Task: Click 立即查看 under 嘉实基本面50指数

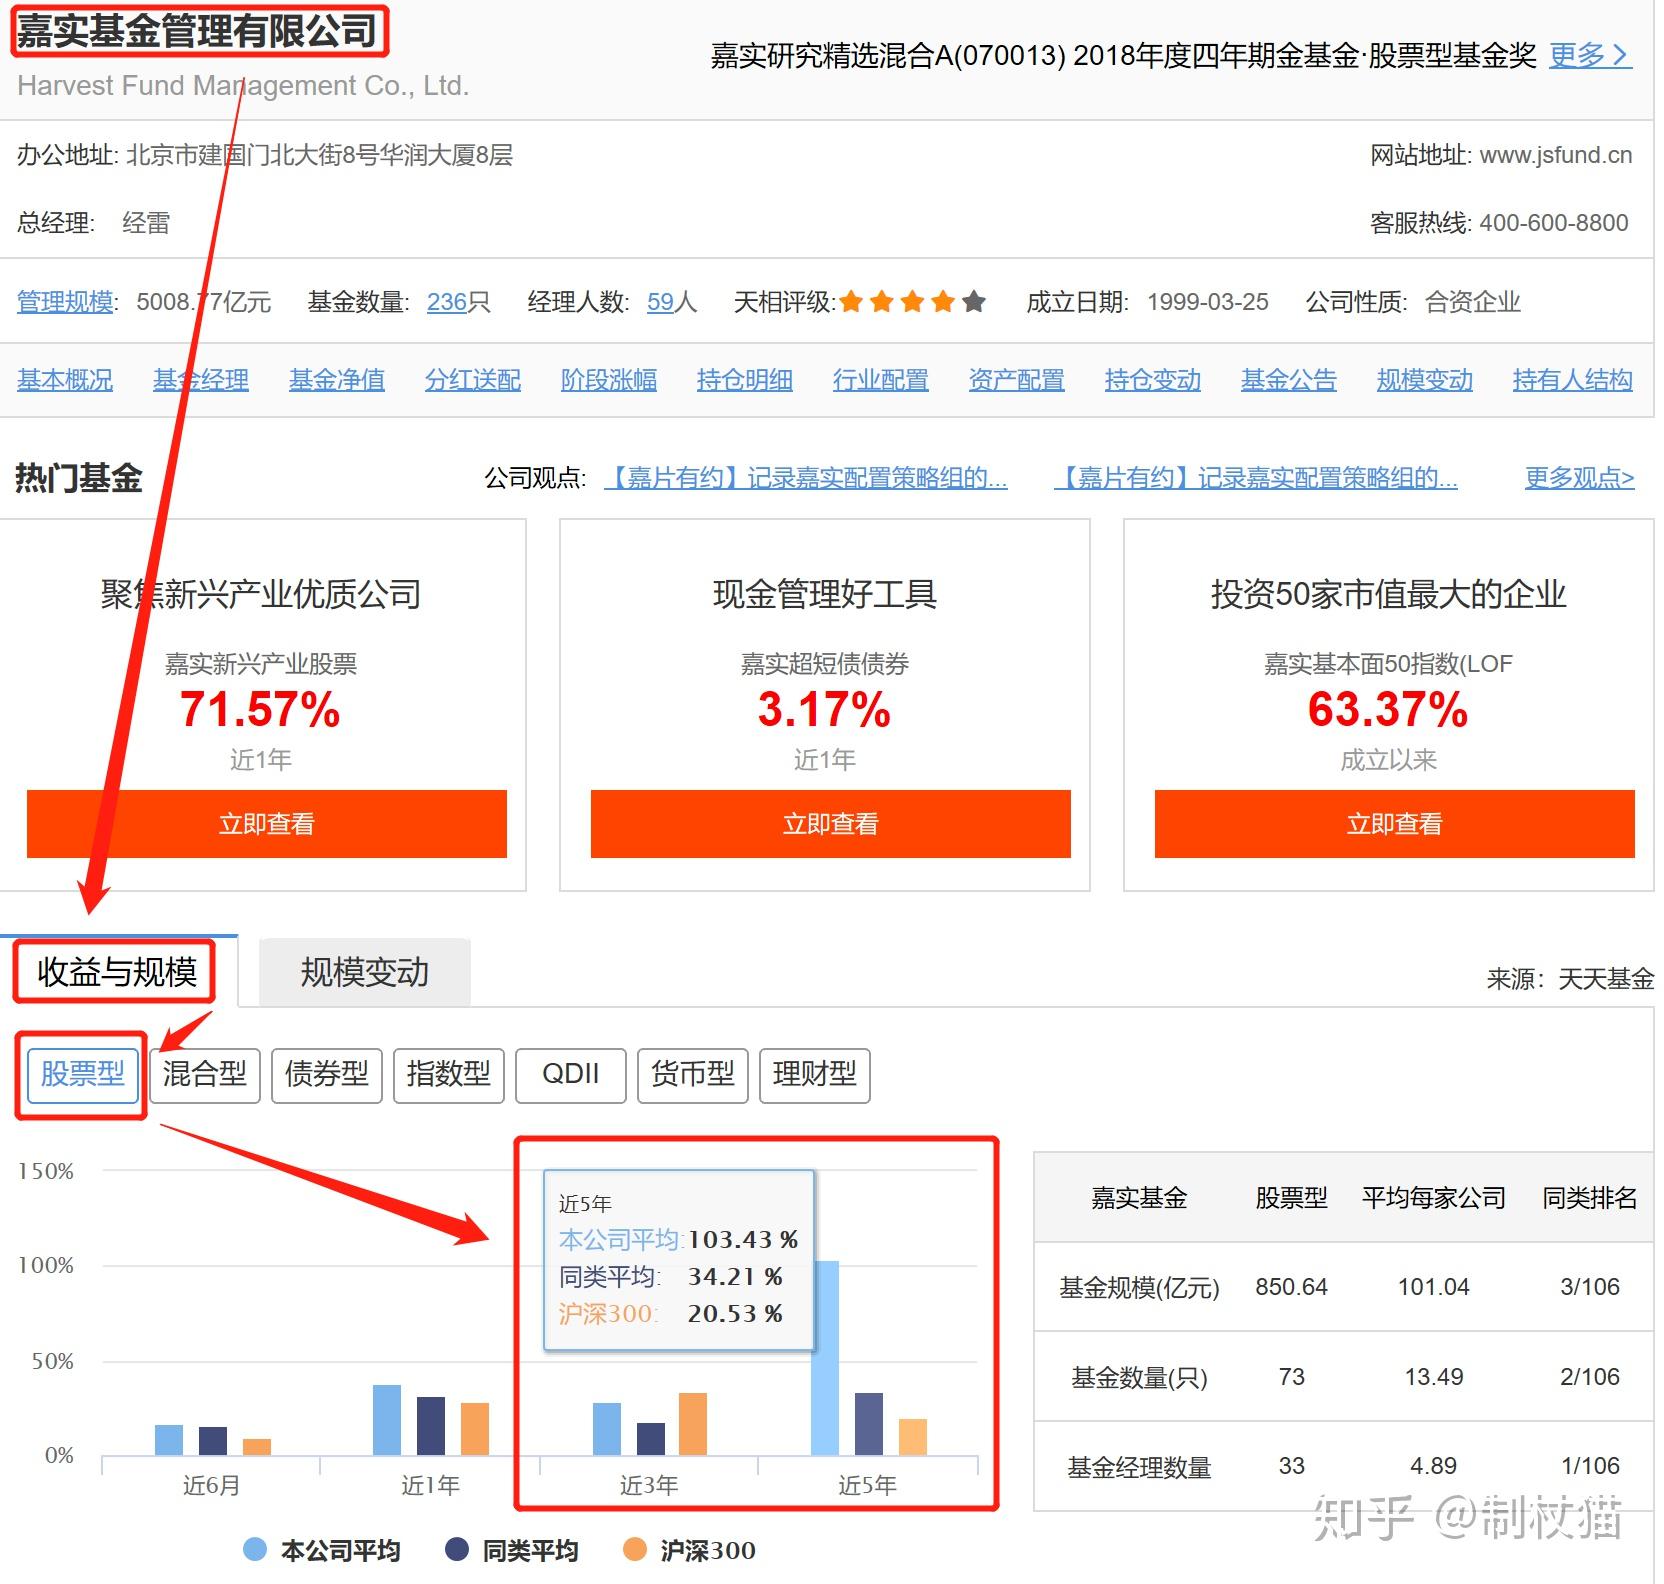Action: coord(1395,824)
